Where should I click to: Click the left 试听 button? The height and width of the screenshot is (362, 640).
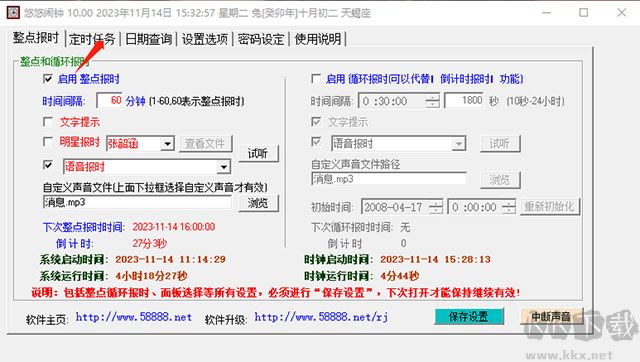pyautogui.click(x=258, y=153)
